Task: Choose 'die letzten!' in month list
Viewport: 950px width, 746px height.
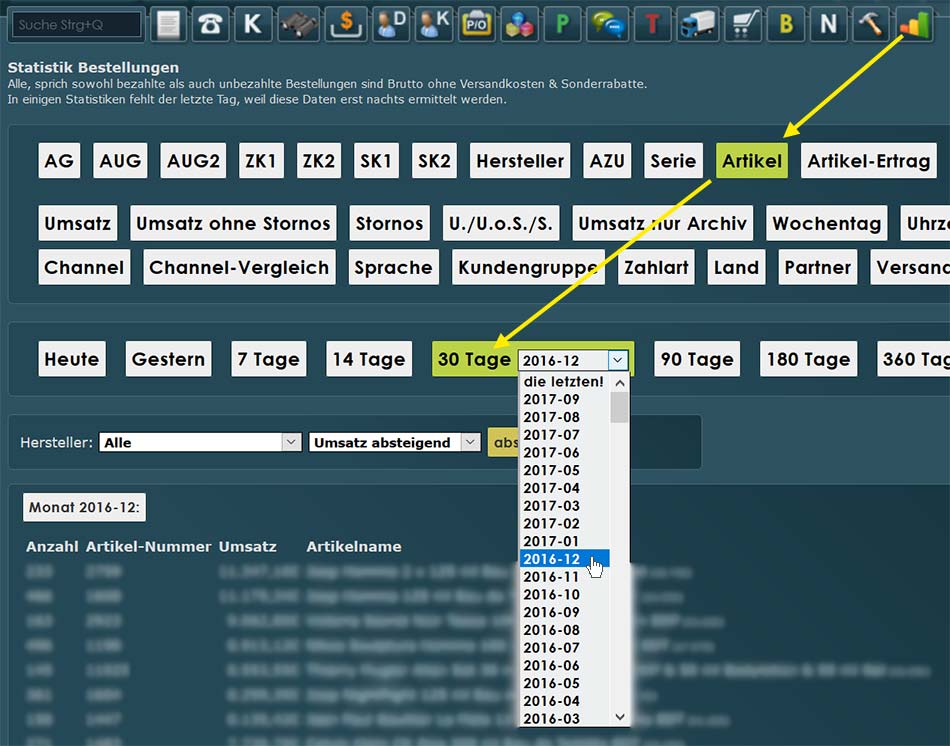Action: click(x=564, y=382)
